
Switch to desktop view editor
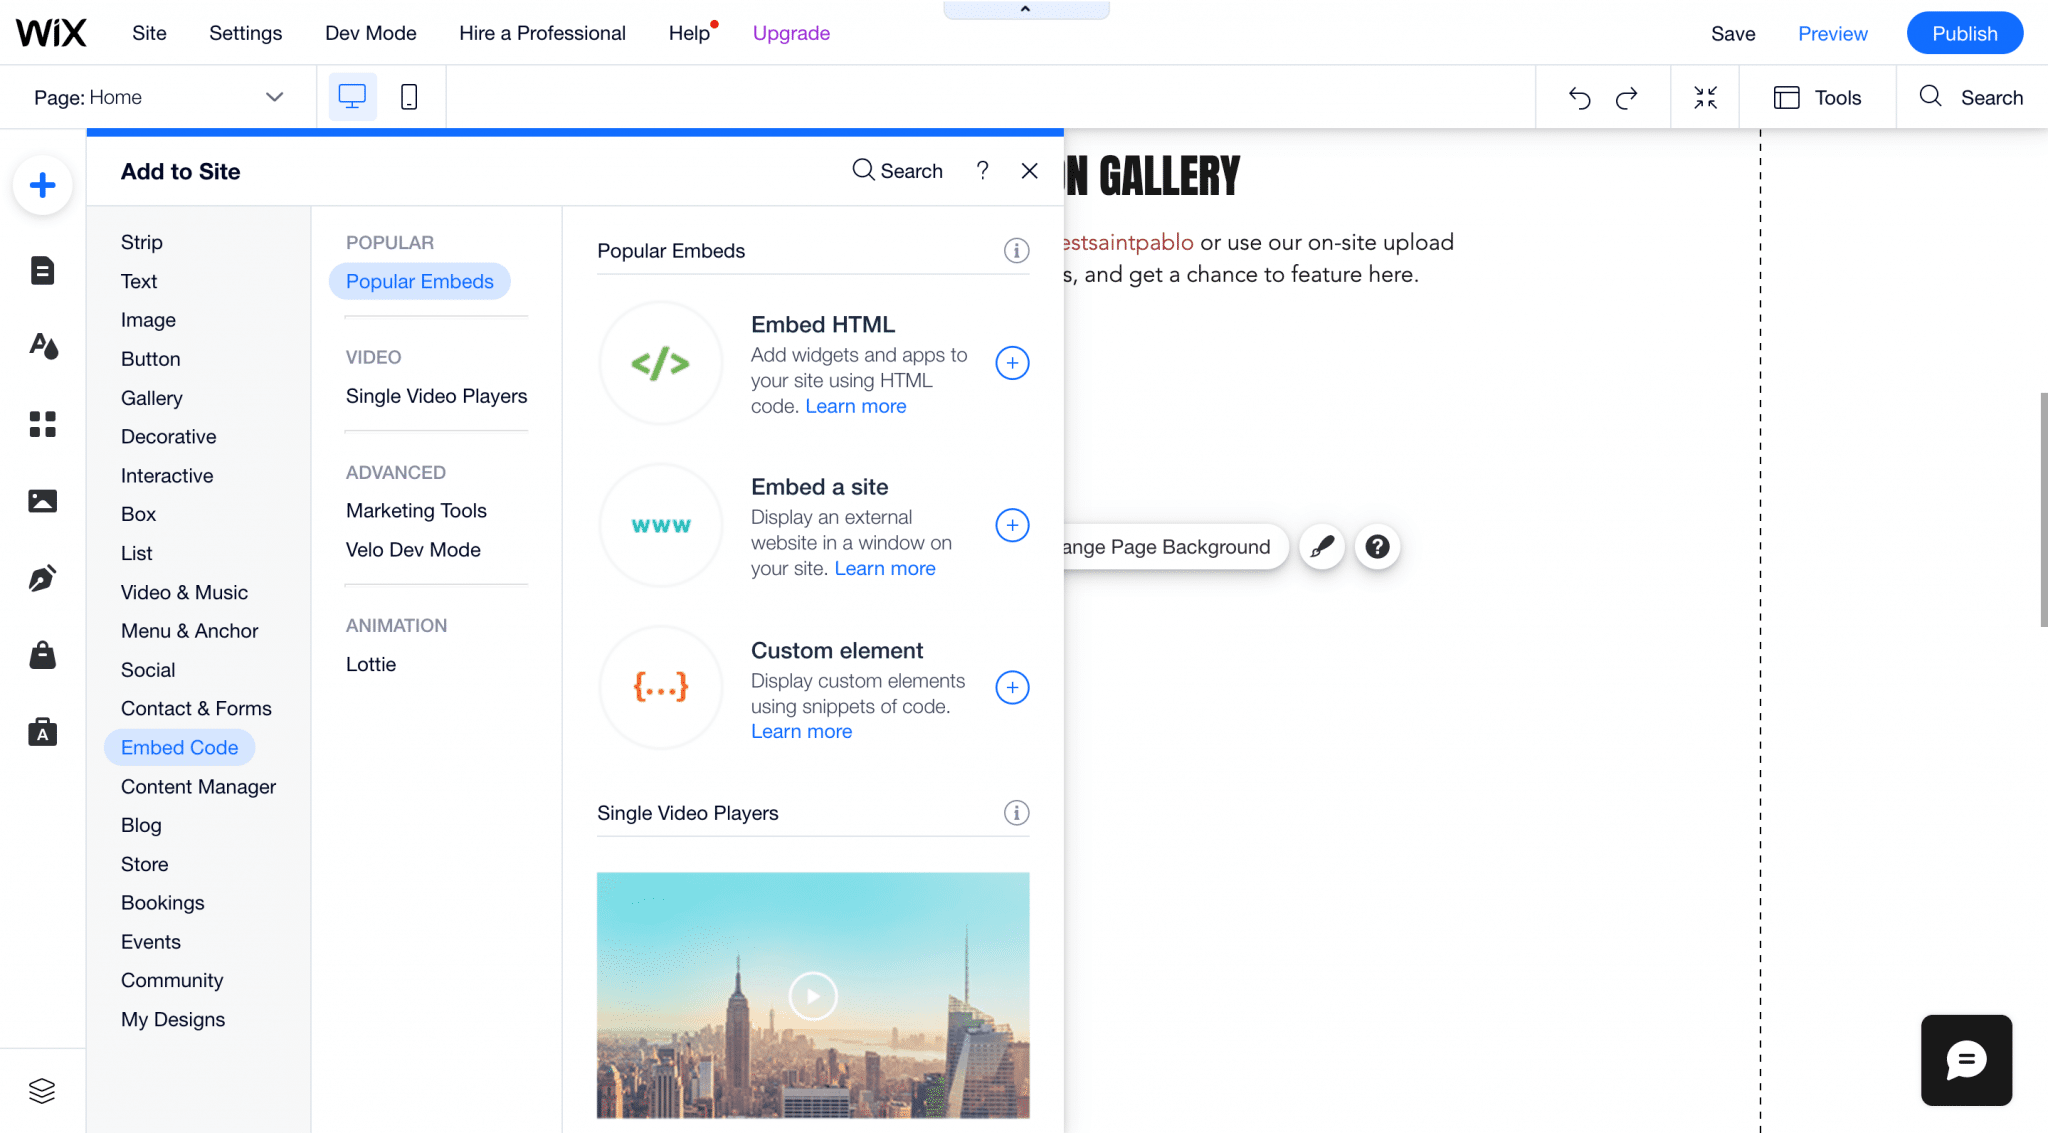pos(352,97)
